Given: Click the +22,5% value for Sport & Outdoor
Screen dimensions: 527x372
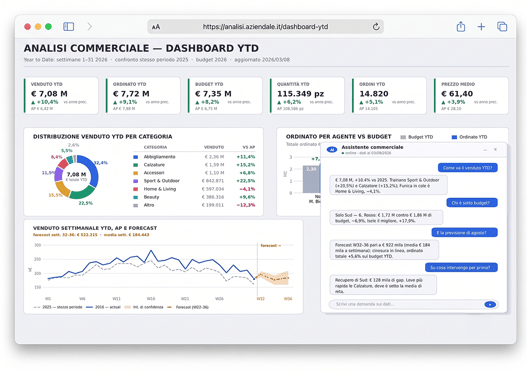Looking at the screenshot, I should pos(246,181).
